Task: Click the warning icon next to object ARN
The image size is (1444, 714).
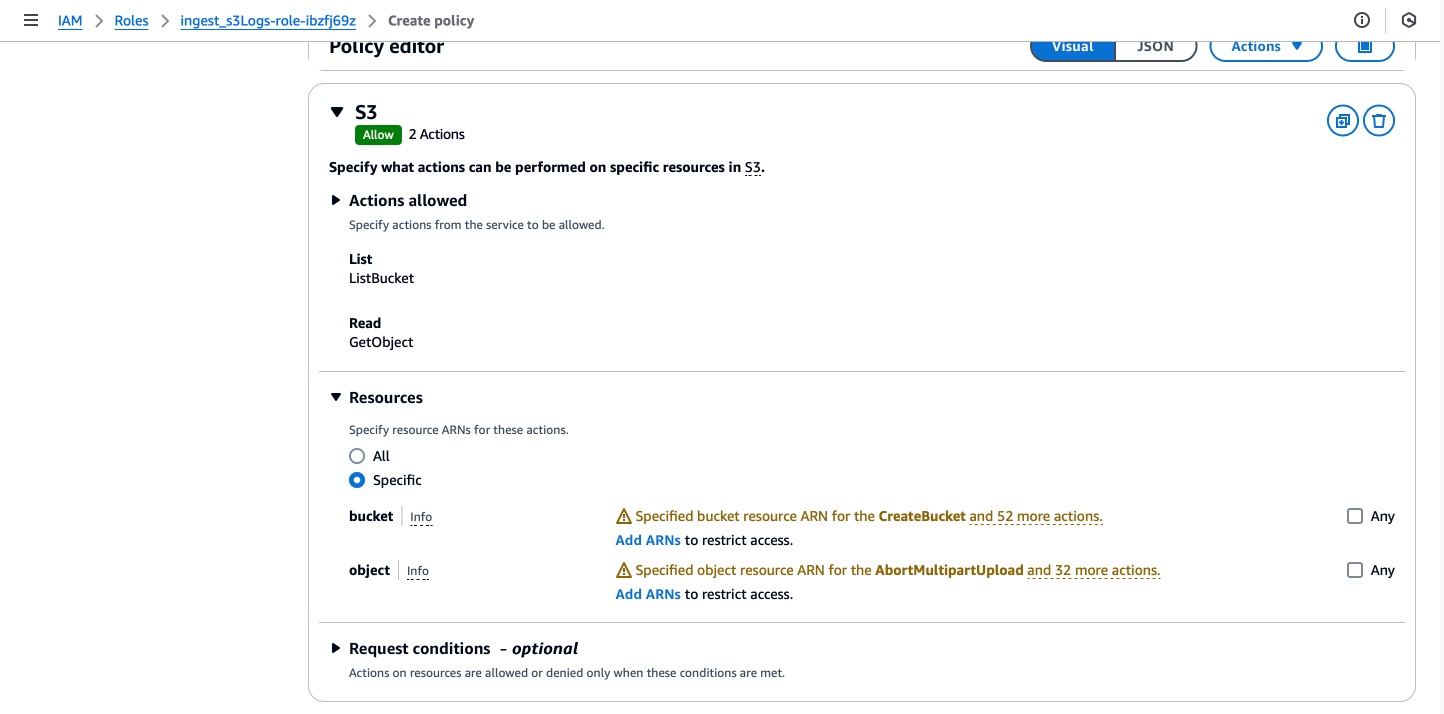Action: click(624, 571)
